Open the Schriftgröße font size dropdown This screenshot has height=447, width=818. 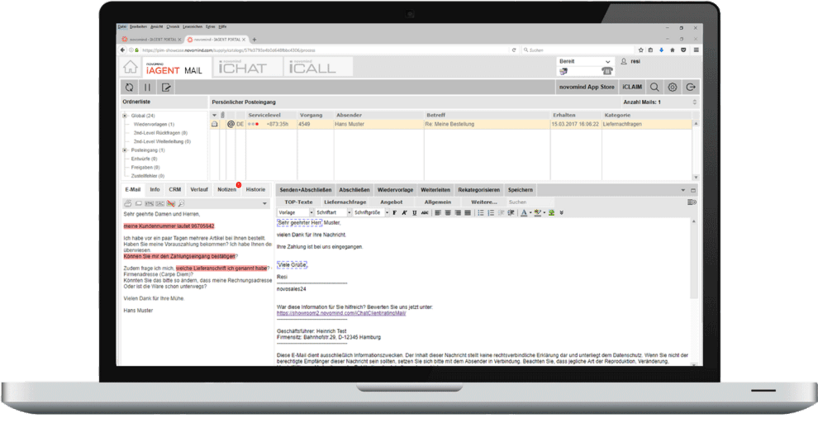click(387, 213)
